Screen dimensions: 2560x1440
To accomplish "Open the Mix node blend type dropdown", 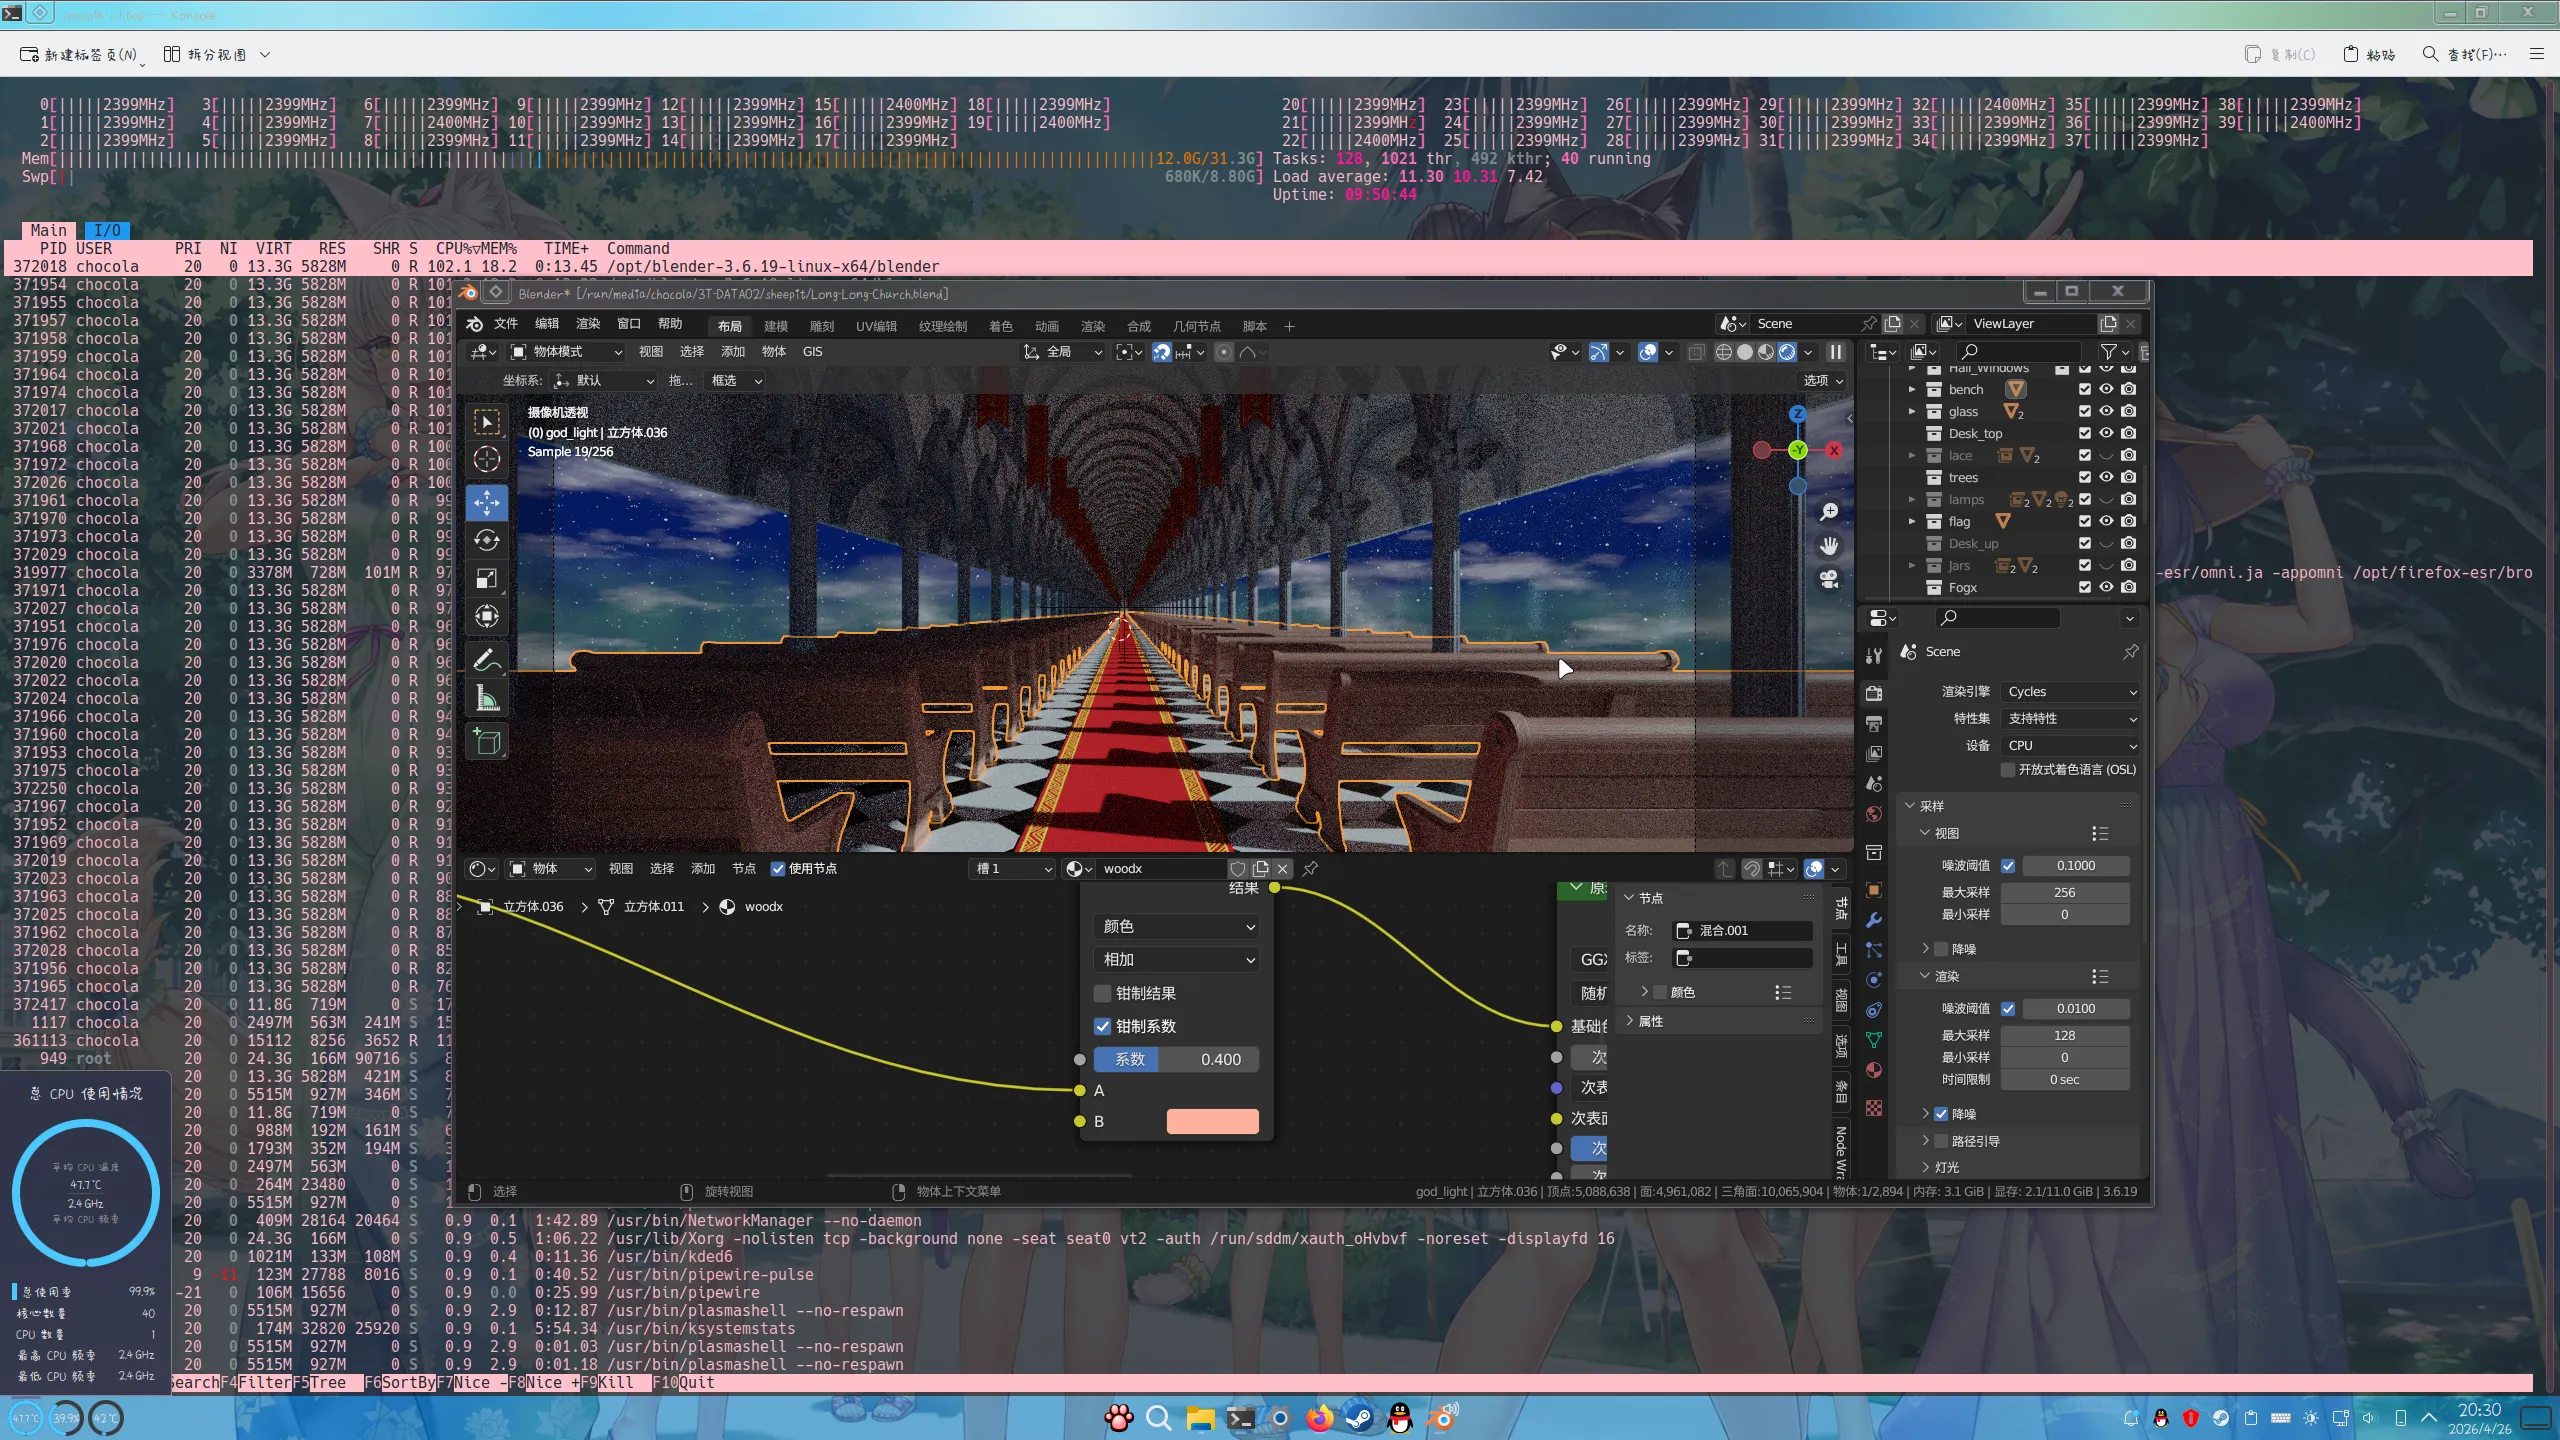I will pos(1176,960).
